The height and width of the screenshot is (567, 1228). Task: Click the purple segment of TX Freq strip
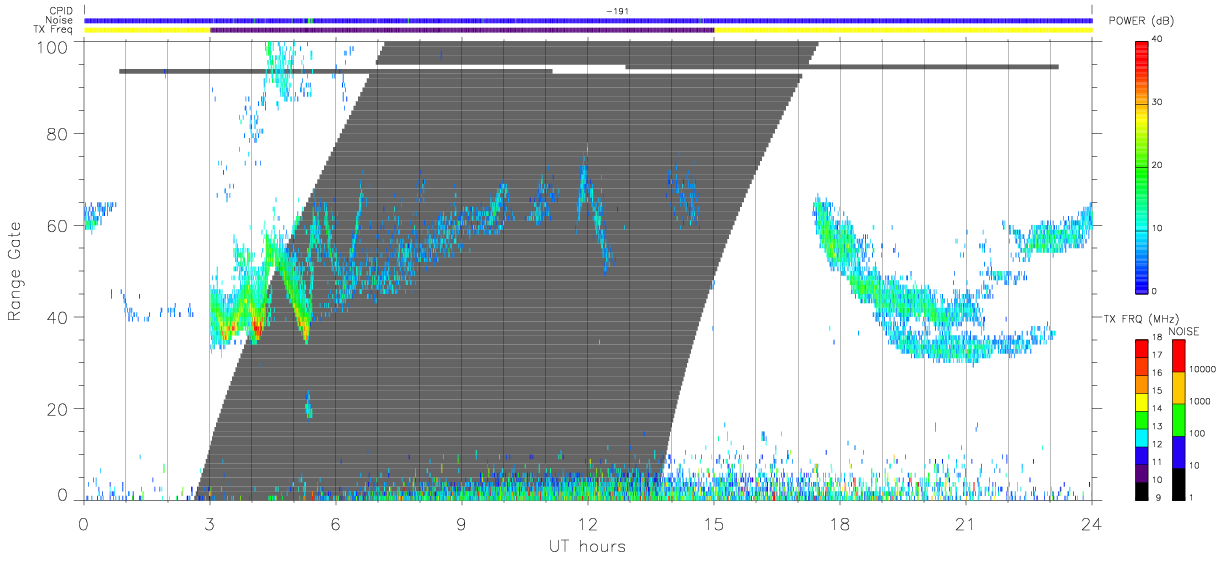pyautogui.click(x=462, y=30)
